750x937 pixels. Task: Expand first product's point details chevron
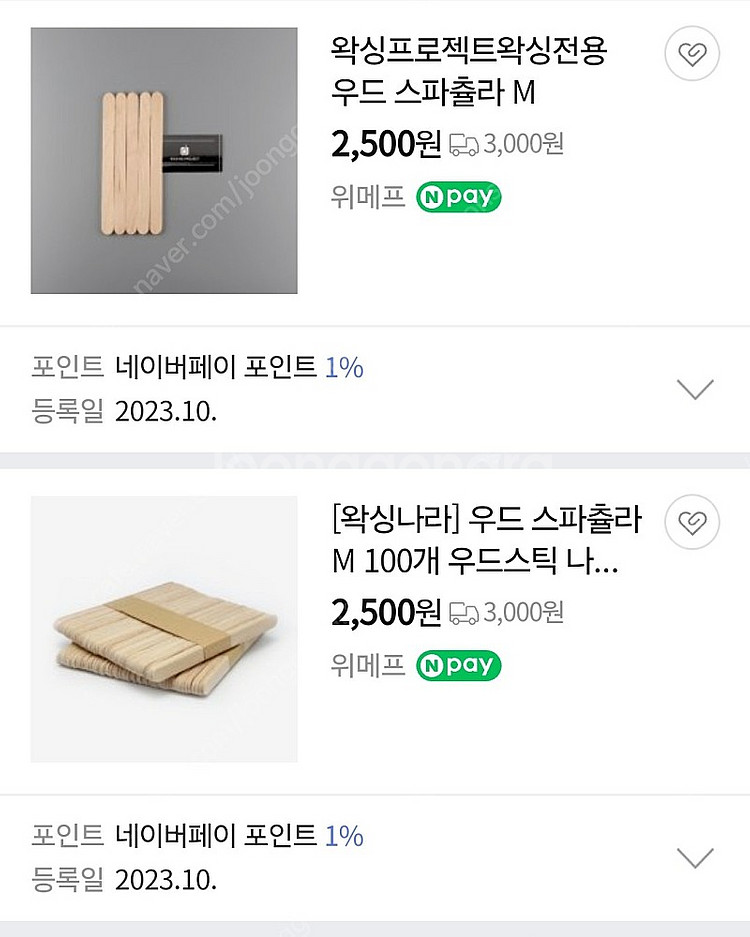click(x=695, y=389)
